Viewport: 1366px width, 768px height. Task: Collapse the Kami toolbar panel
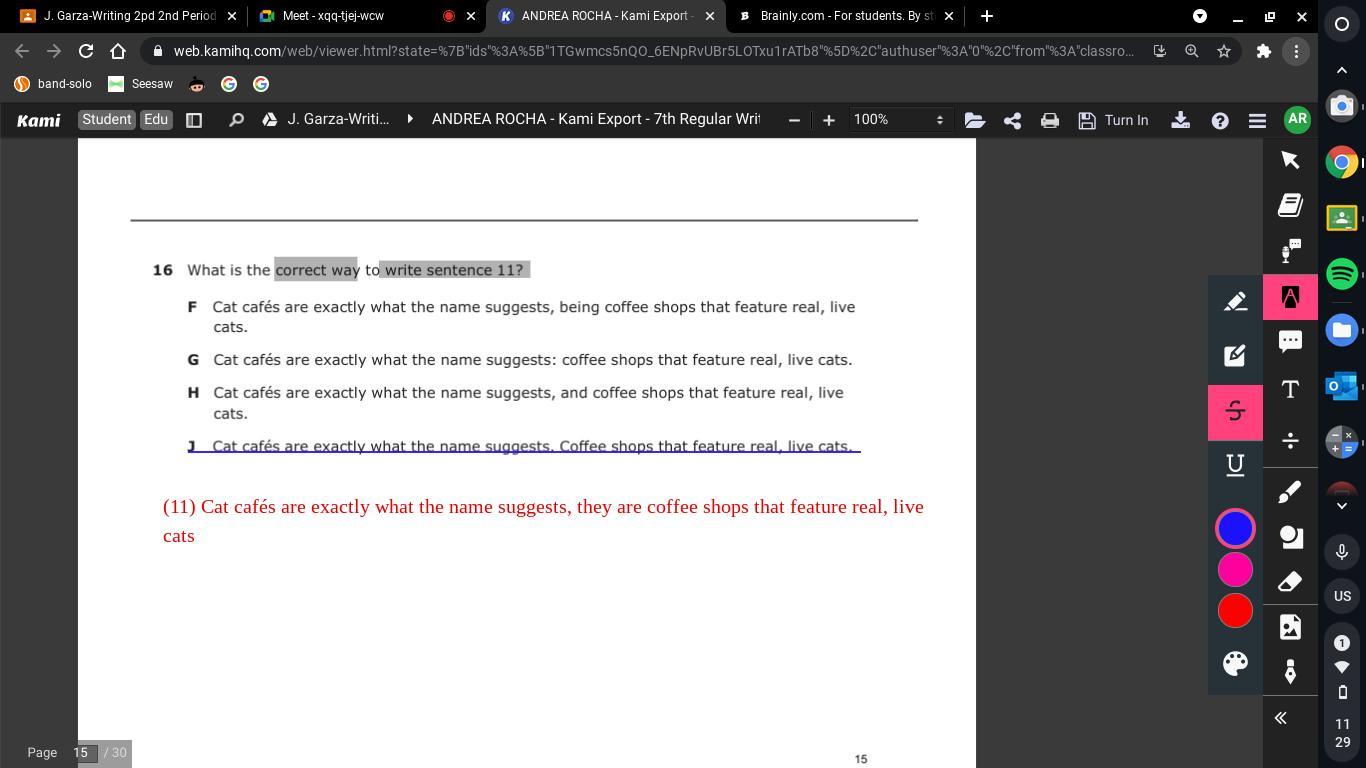click(1280, 718)
